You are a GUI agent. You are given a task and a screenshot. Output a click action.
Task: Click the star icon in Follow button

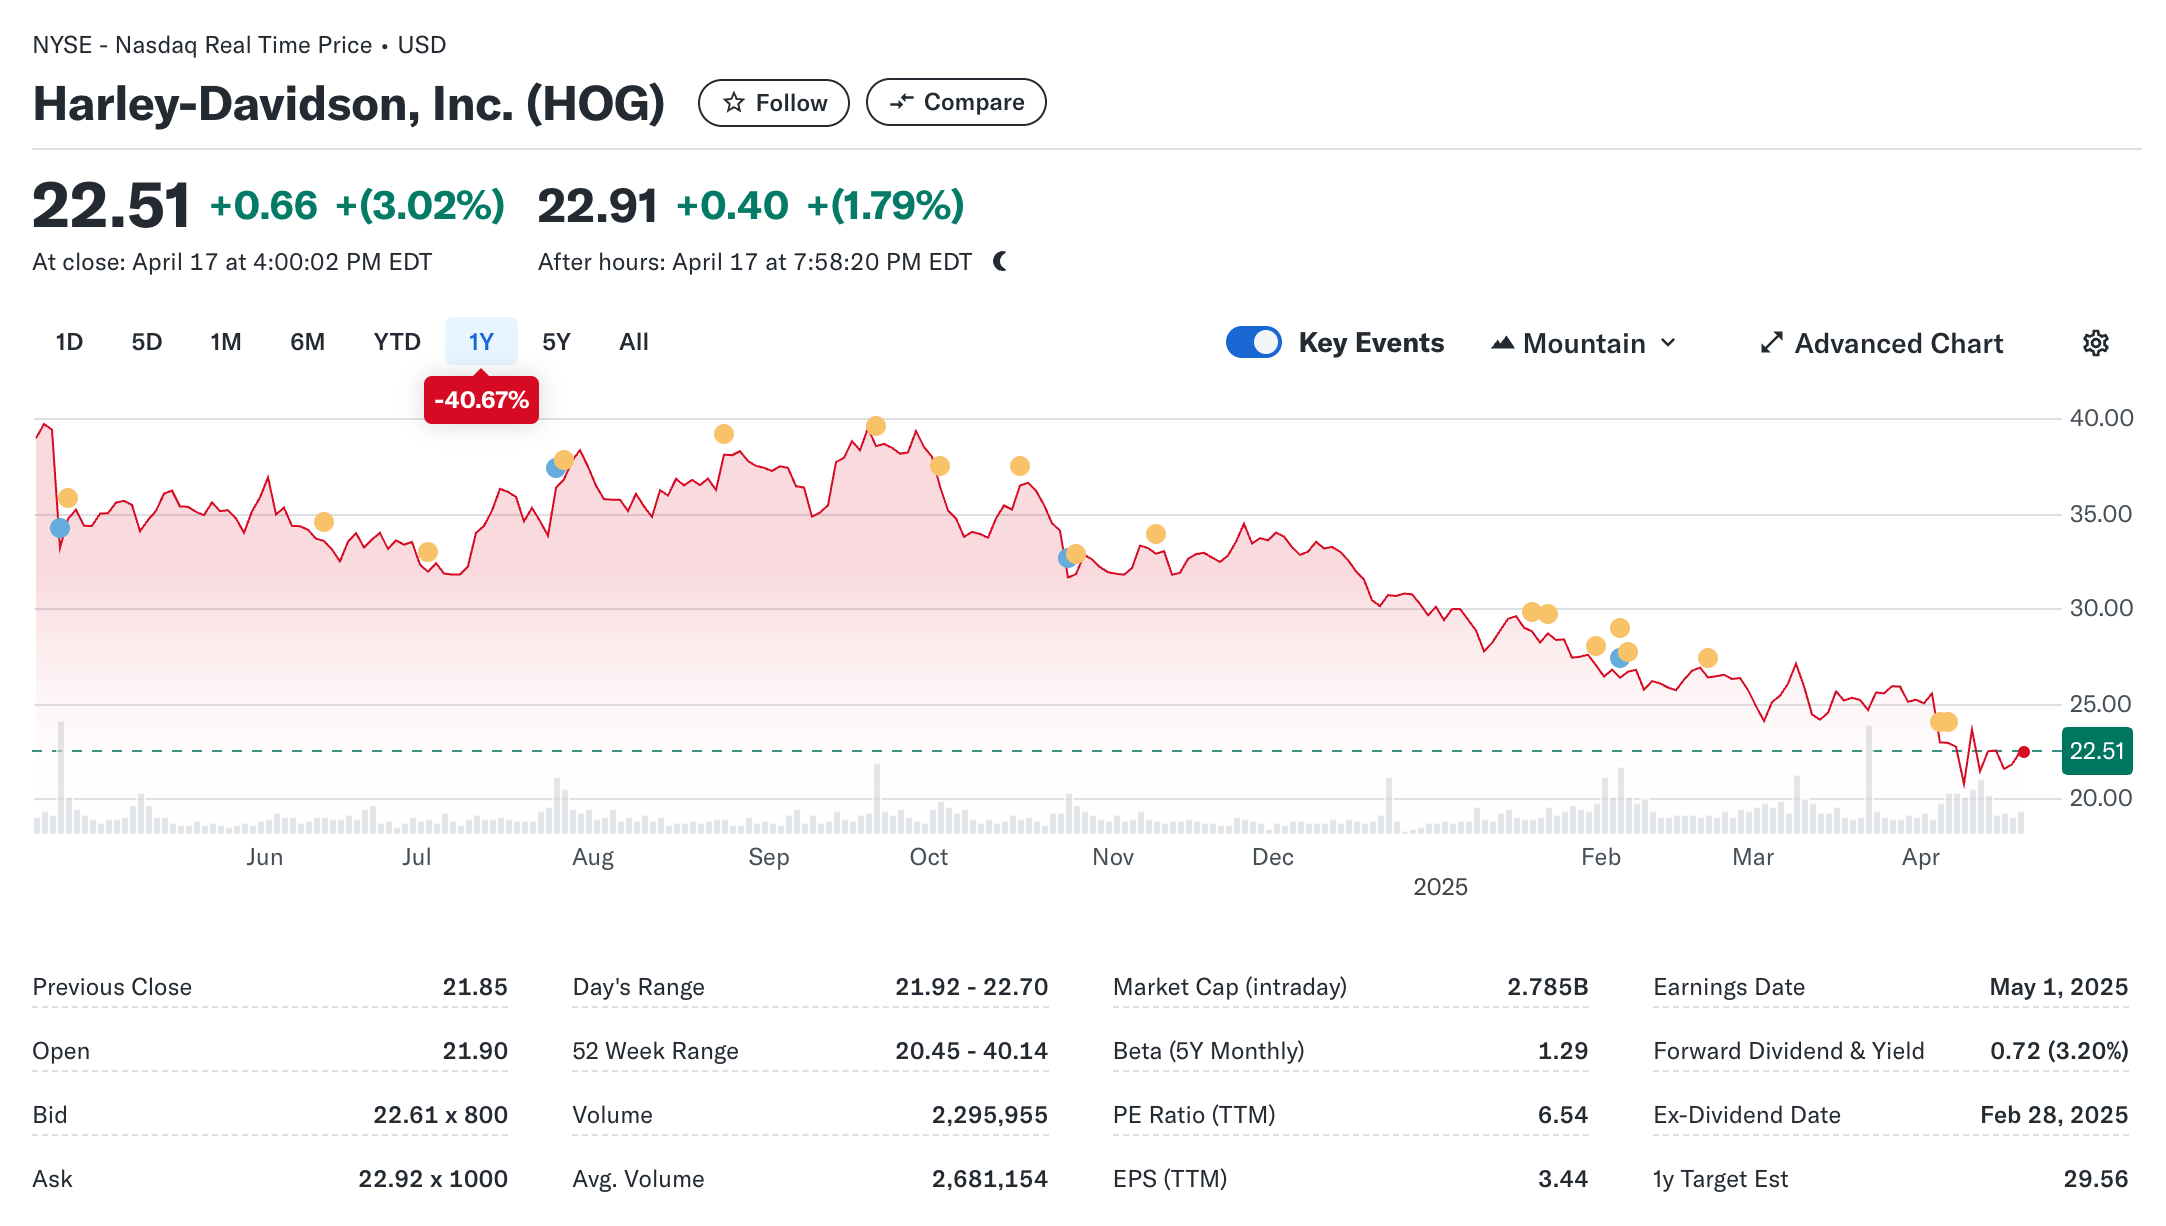734,103
